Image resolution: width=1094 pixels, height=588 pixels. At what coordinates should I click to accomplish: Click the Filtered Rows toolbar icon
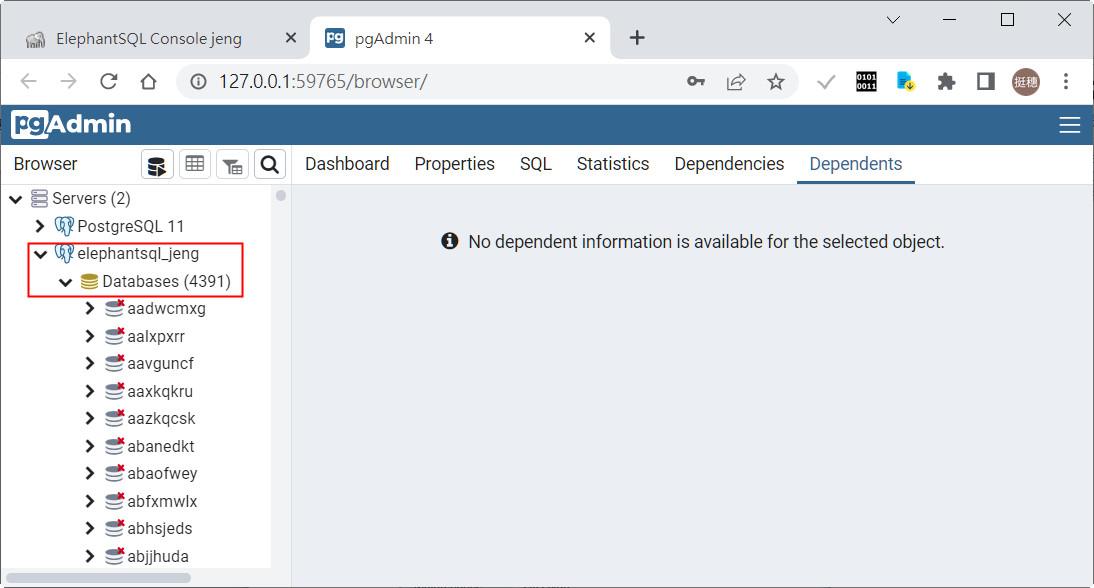click(232, 165)
